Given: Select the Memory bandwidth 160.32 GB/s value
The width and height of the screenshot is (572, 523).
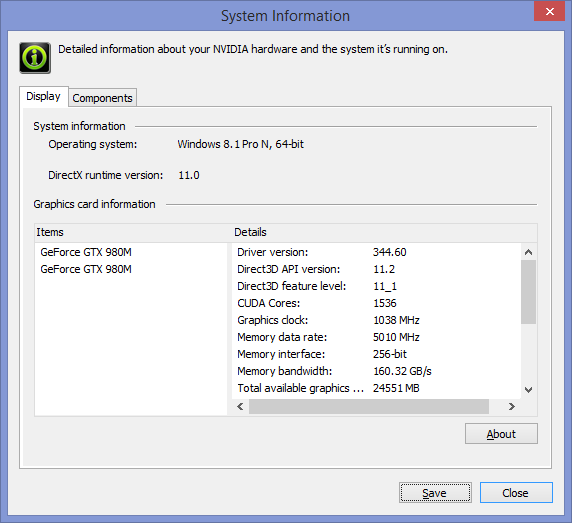Looking at the screenshot, I should tap(402, 371).
